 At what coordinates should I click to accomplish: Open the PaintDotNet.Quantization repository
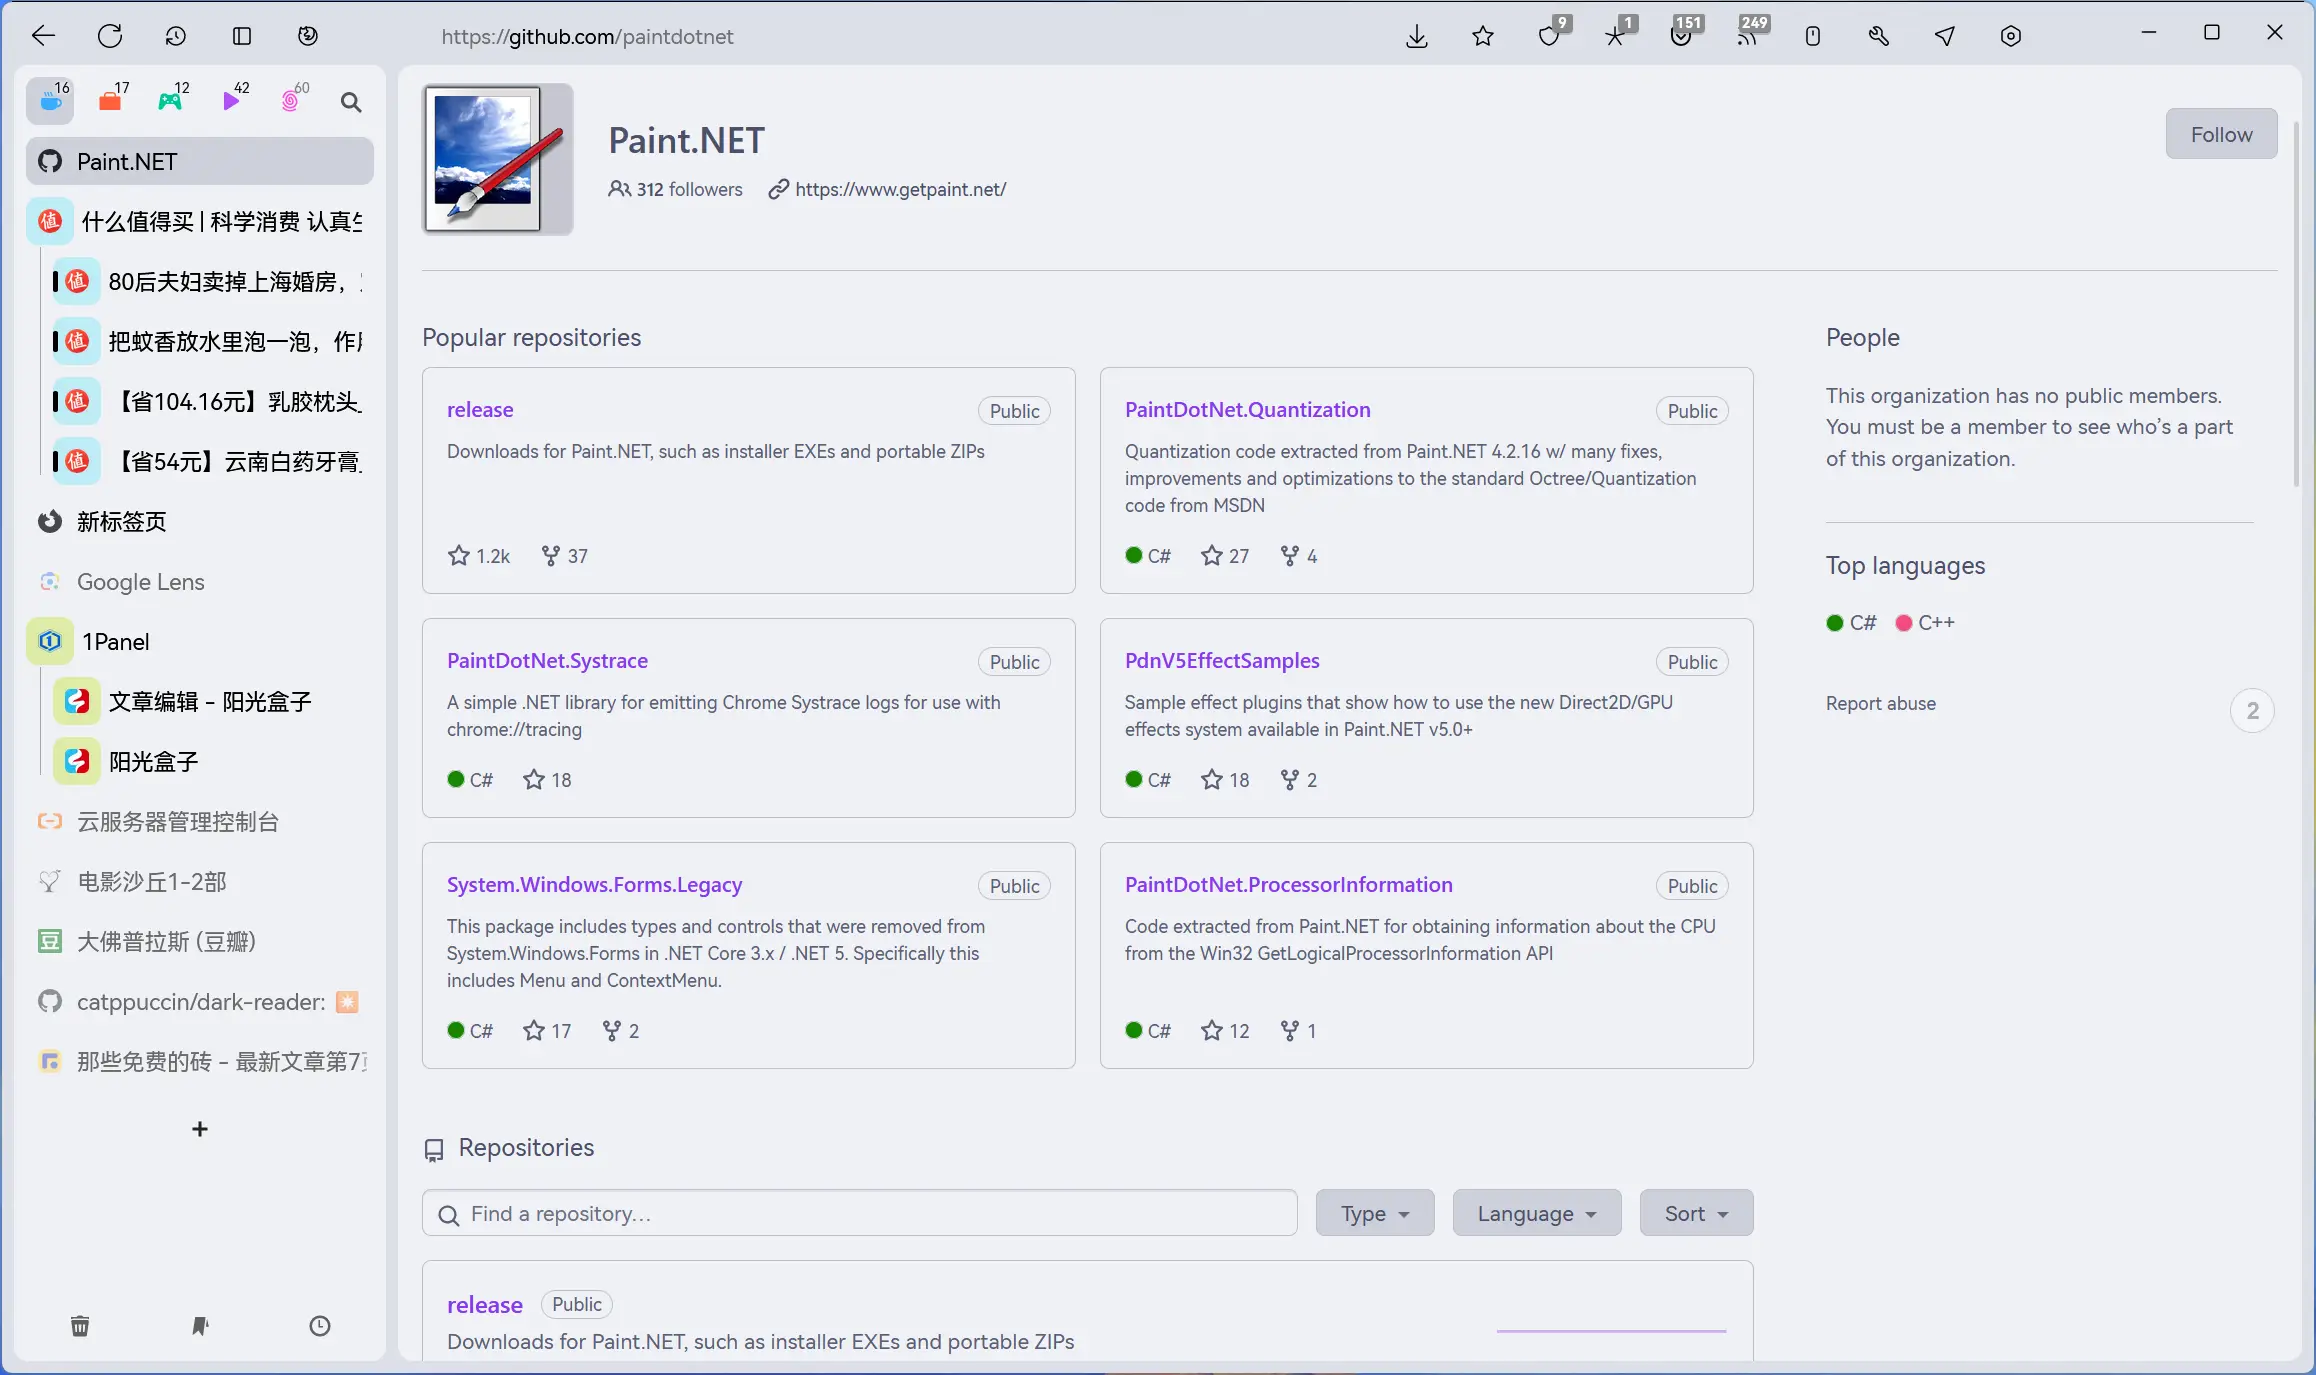pos(1247,409)
